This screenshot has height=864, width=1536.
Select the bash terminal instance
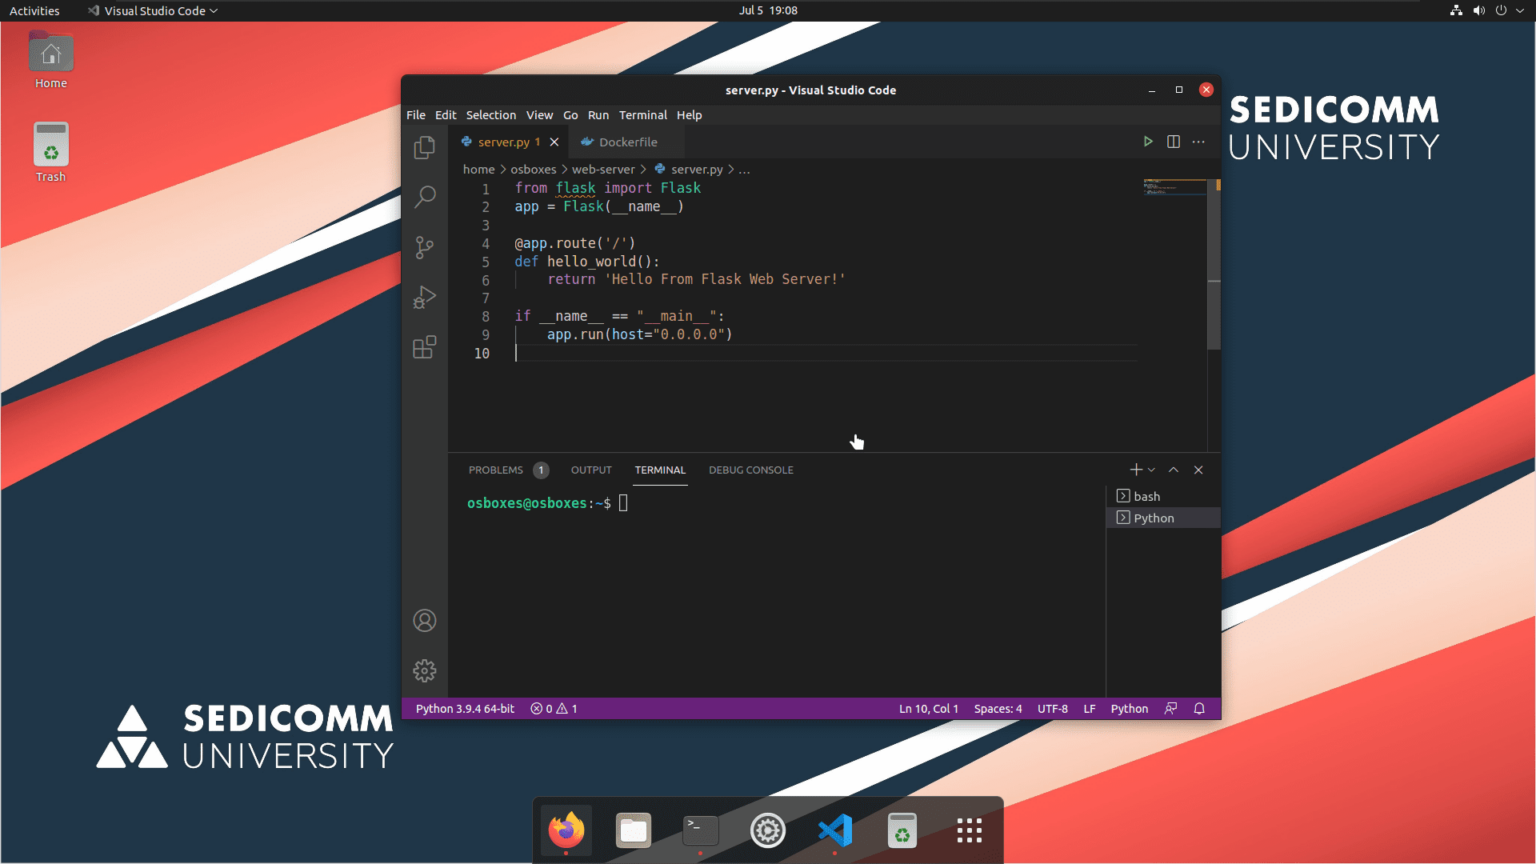(x=1163, y=496)
